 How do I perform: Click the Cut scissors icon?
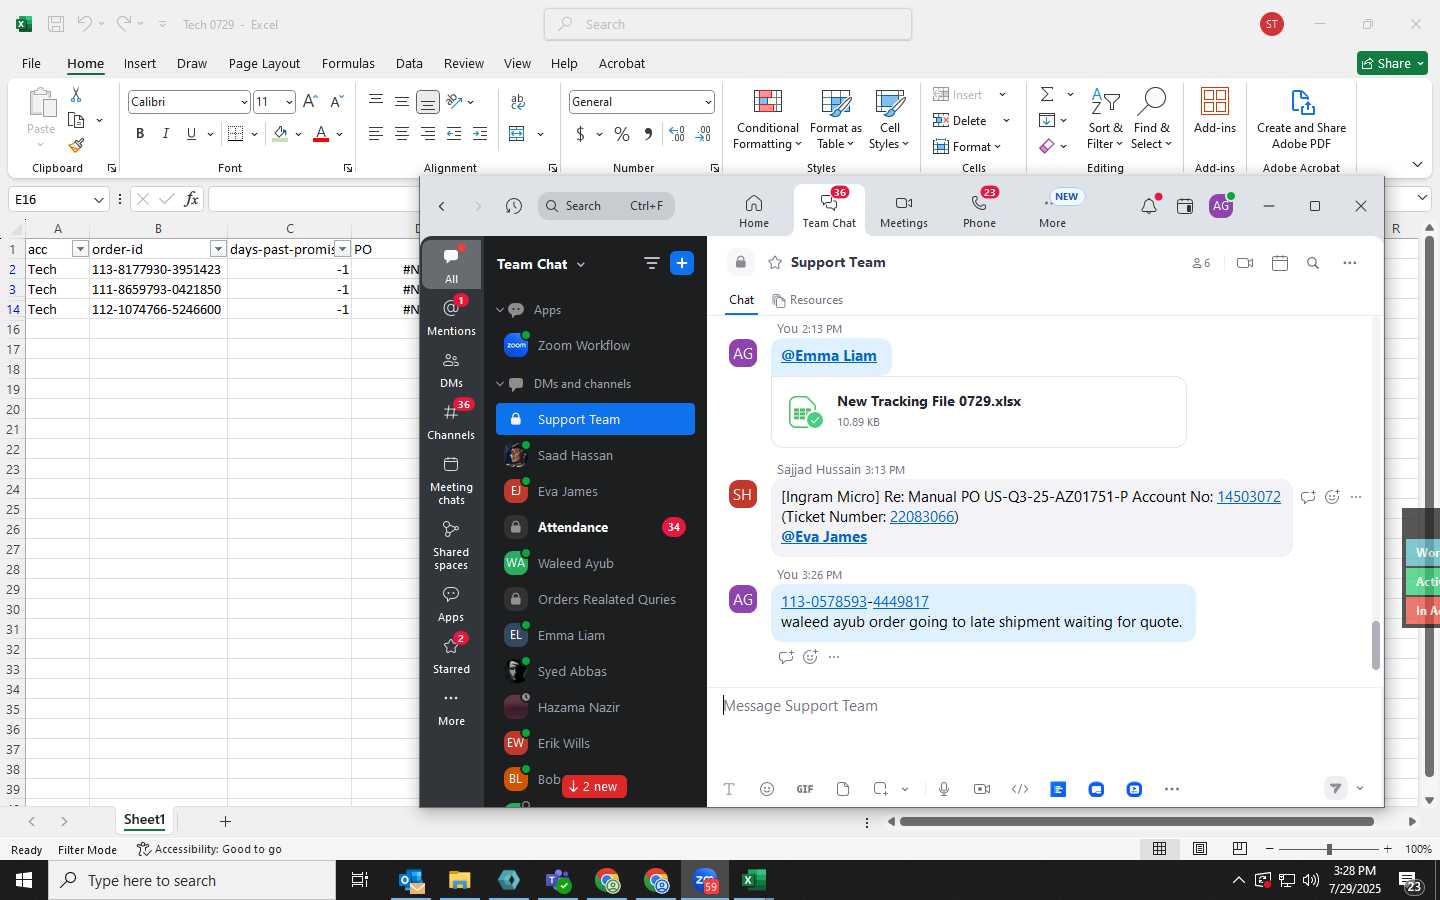point(76,94)
